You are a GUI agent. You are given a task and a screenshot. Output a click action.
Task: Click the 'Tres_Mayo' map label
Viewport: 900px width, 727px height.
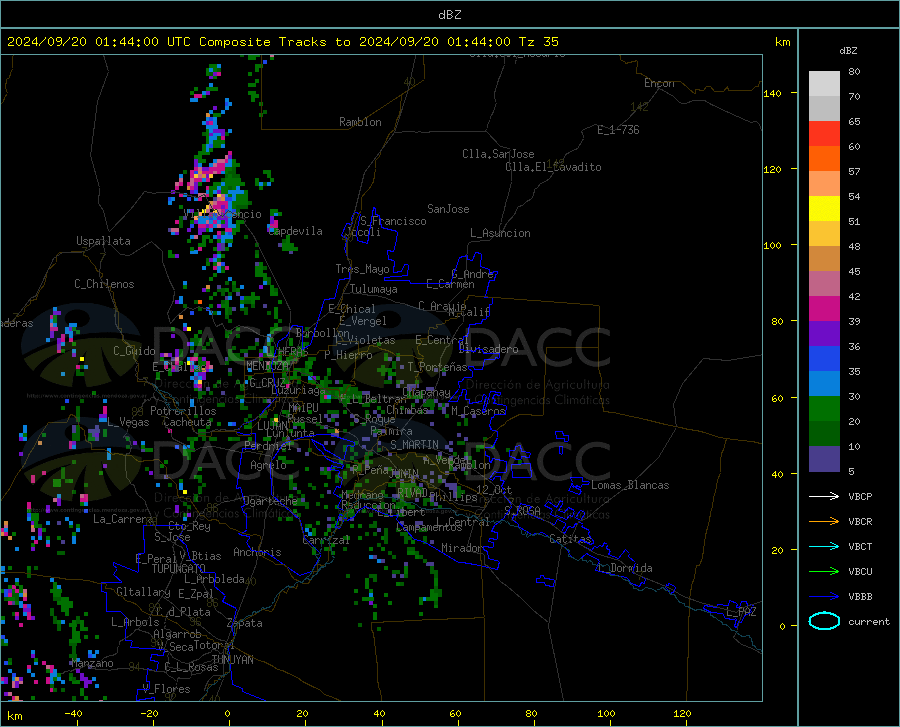click(x=362, y=269)
